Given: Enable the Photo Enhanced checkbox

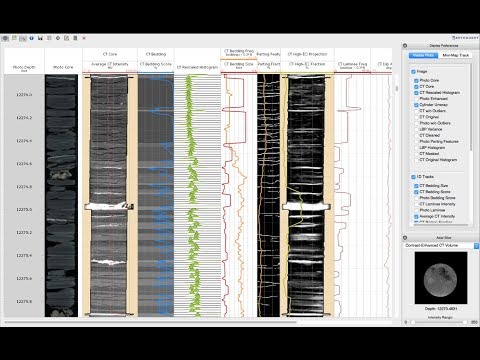Looking at the screenshot, I should coord(416,99).
